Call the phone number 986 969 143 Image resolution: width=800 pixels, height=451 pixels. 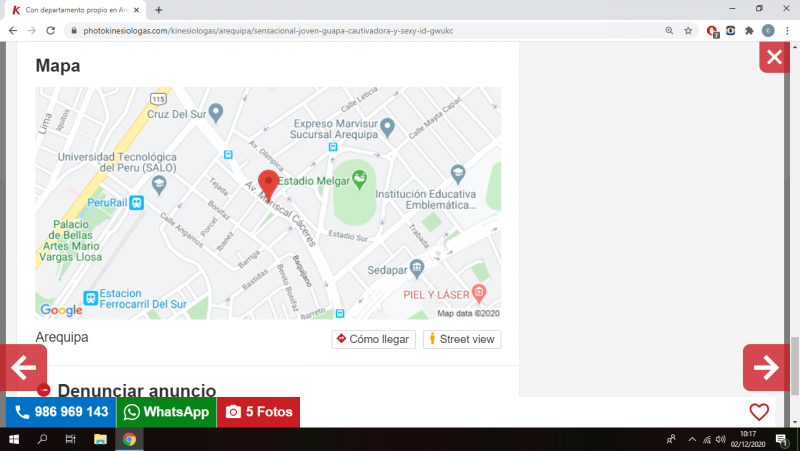click(61, 412)
